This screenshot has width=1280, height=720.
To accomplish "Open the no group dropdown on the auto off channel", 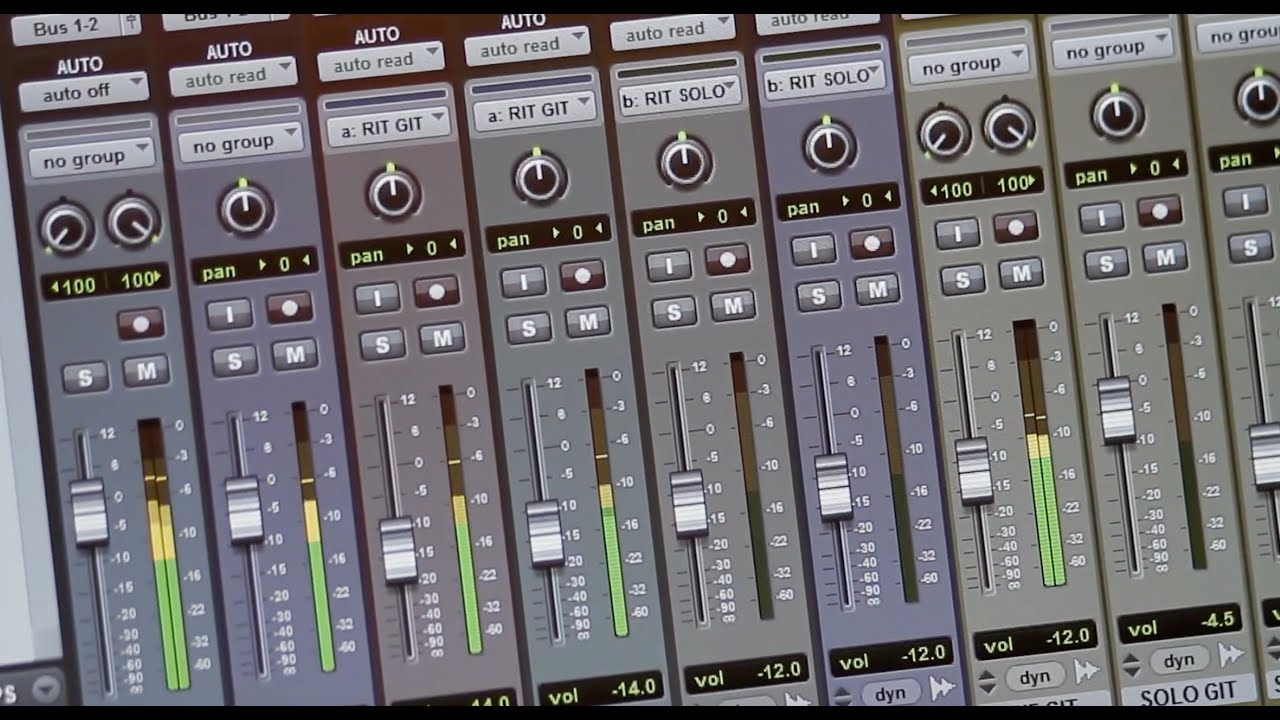I will coord(90,158).
